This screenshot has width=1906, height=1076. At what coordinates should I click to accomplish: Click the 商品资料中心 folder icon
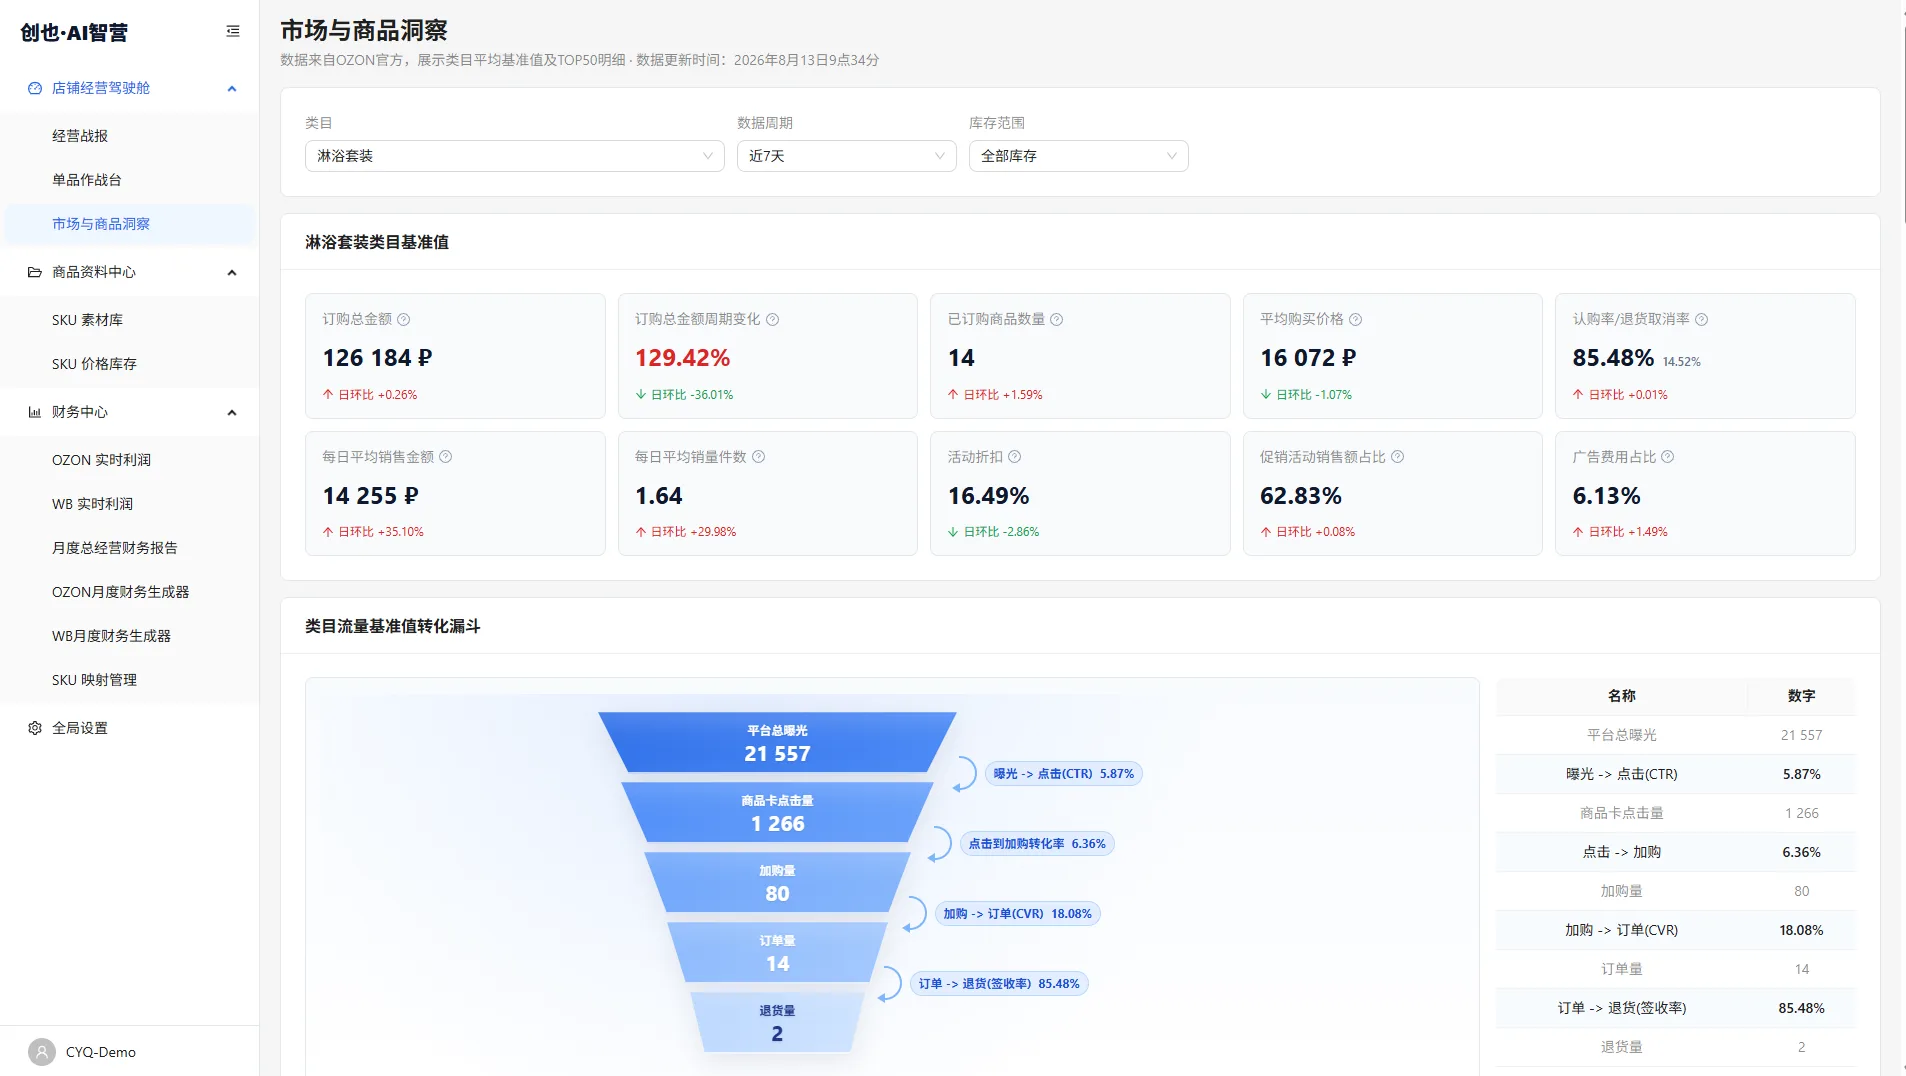point(35,272)
